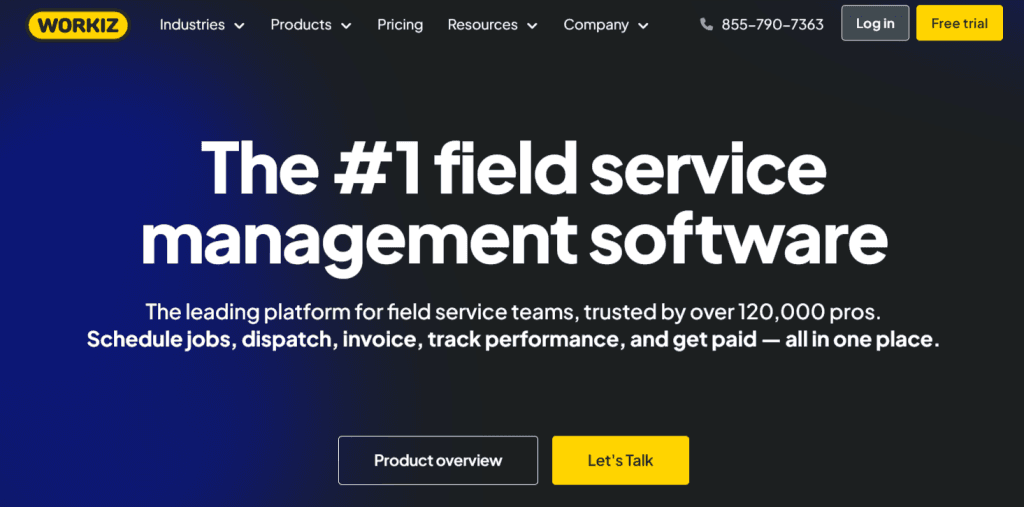
Task: Open the Product overview button
Action: coord(438,460)
